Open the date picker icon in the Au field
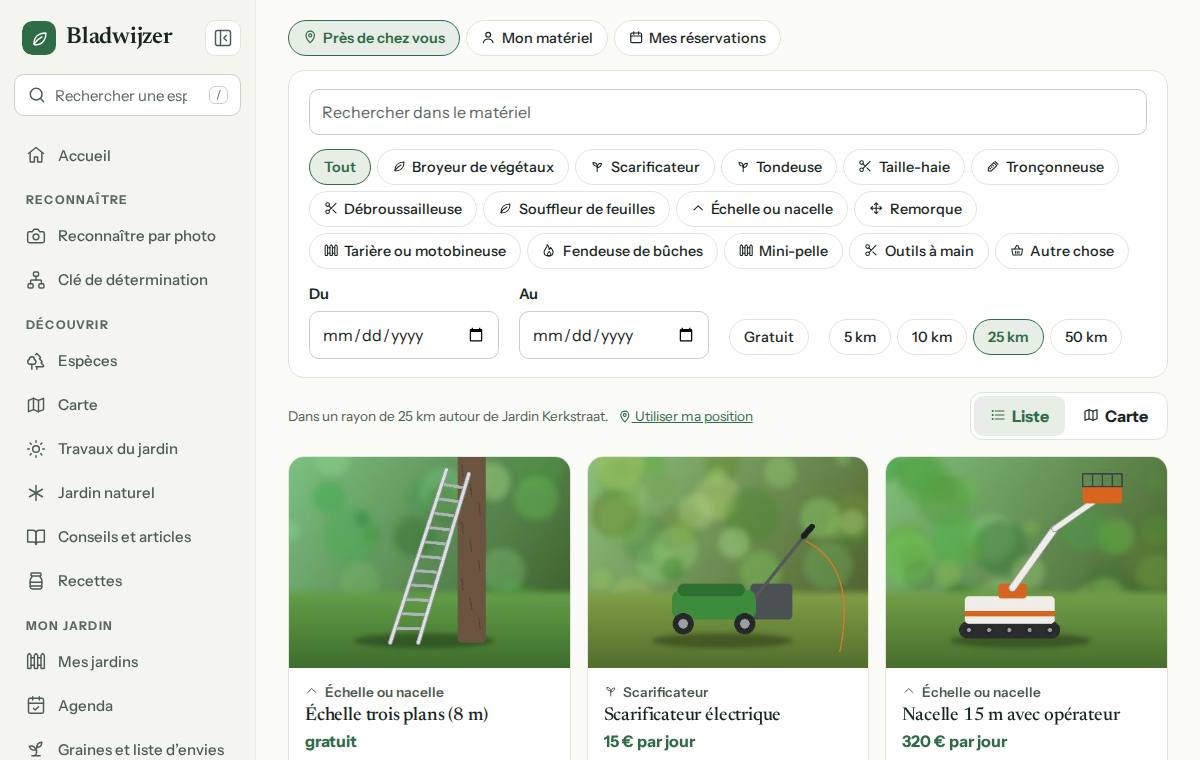Image resolution: width=1200 pixels, height=760 pixels. (686, 335)
